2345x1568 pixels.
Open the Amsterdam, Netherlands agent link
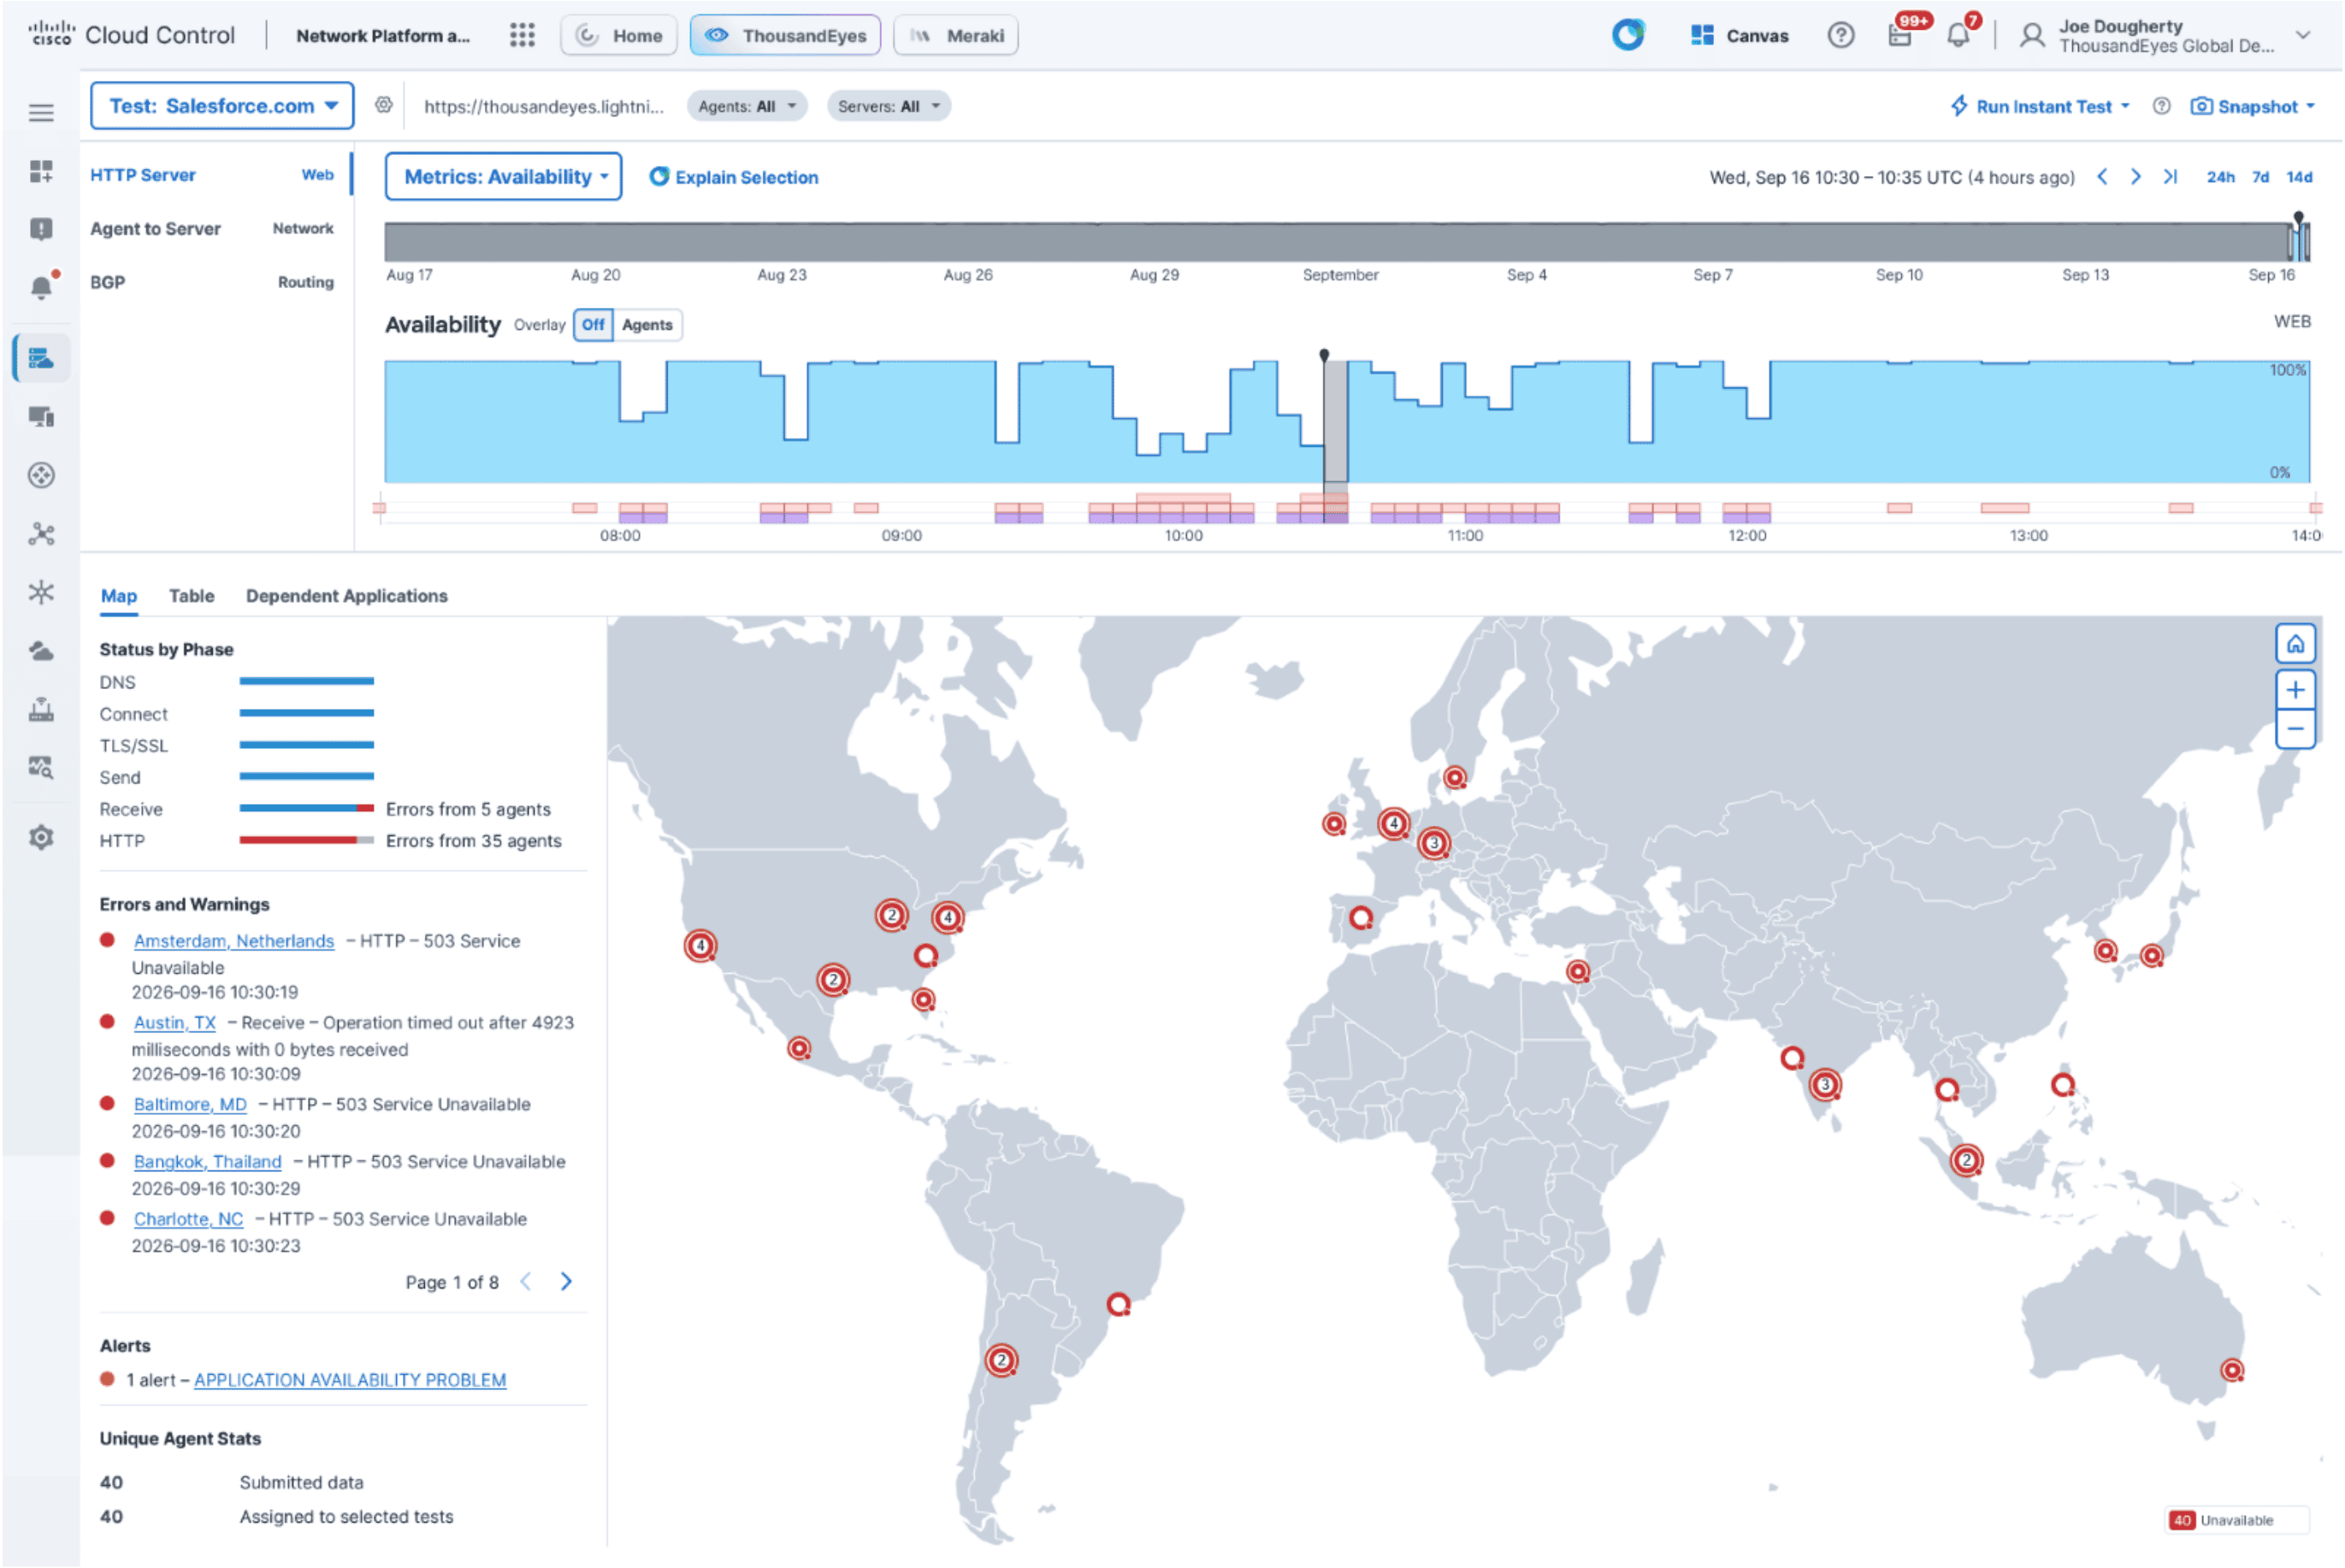[x=234, y=941]
